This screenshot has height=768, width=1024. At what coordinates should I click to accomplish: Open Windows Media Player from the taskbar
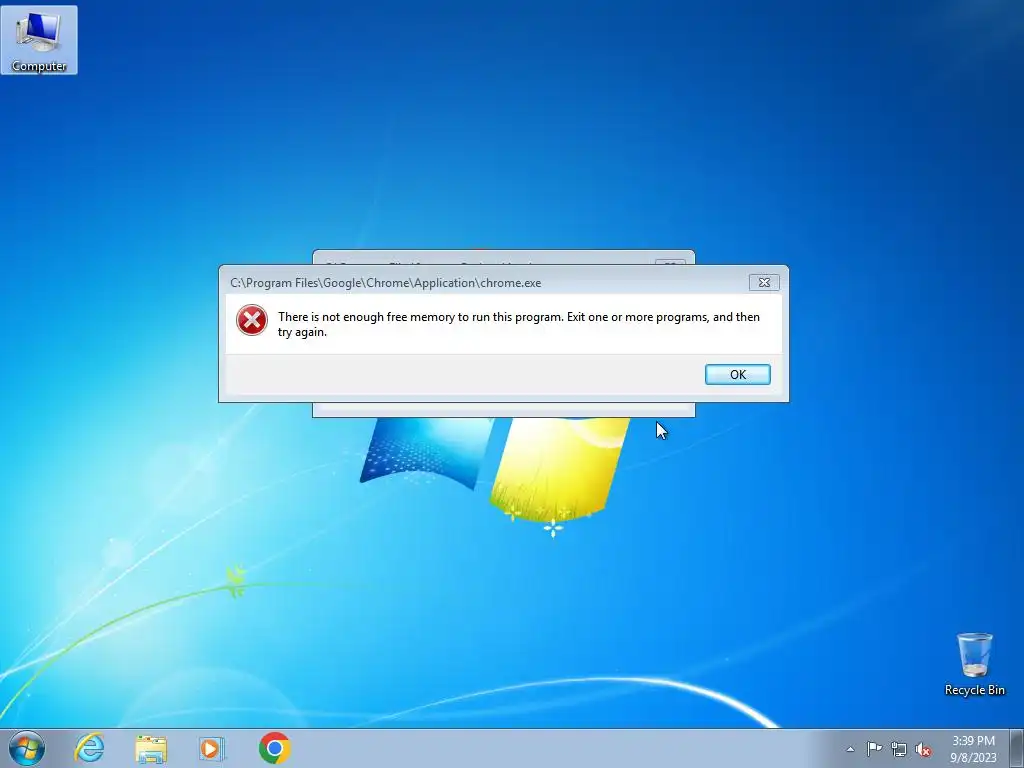tap(212, 748)
